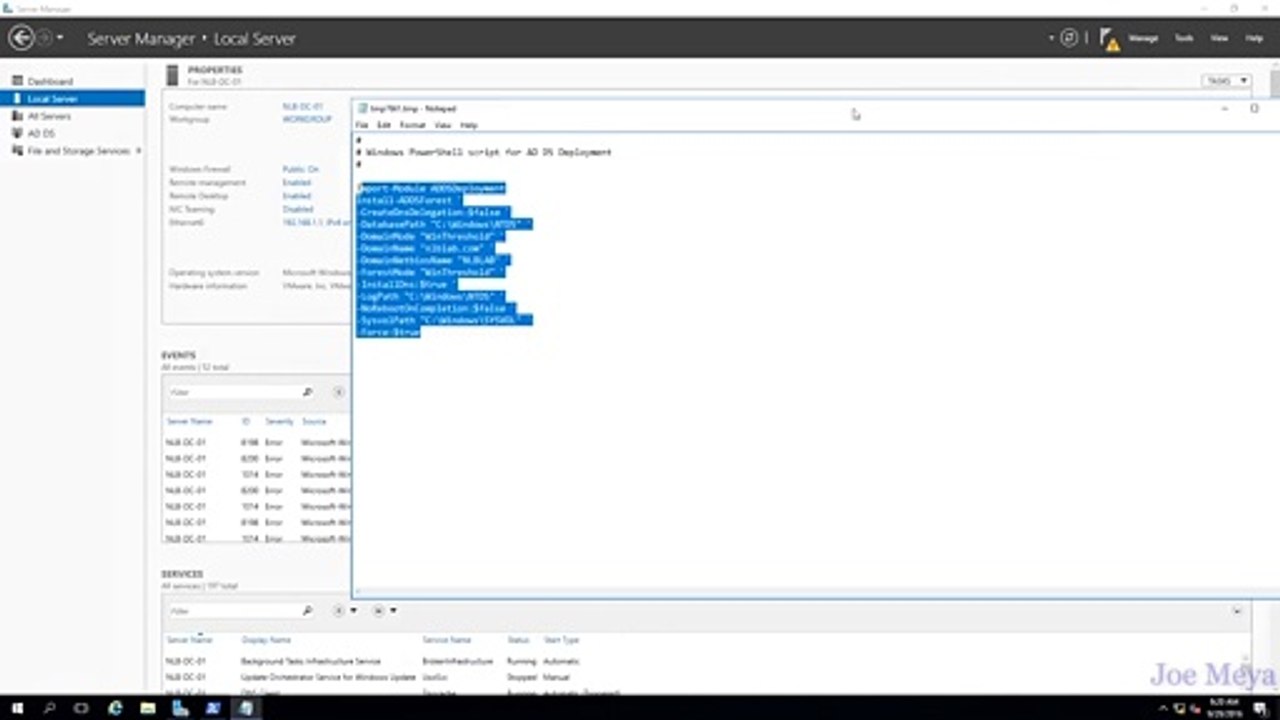Click the Remote Desktop Enabled link

pos(297,196)
